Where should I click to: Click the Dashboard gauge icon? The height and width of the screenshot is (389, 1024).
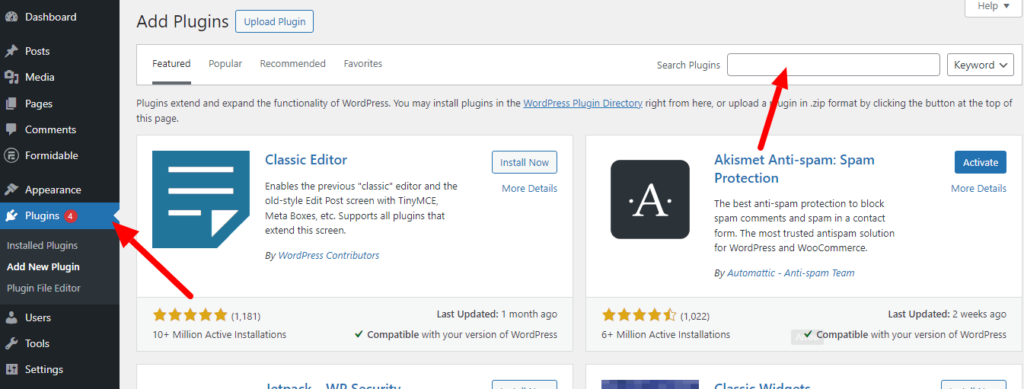point(11,17)
